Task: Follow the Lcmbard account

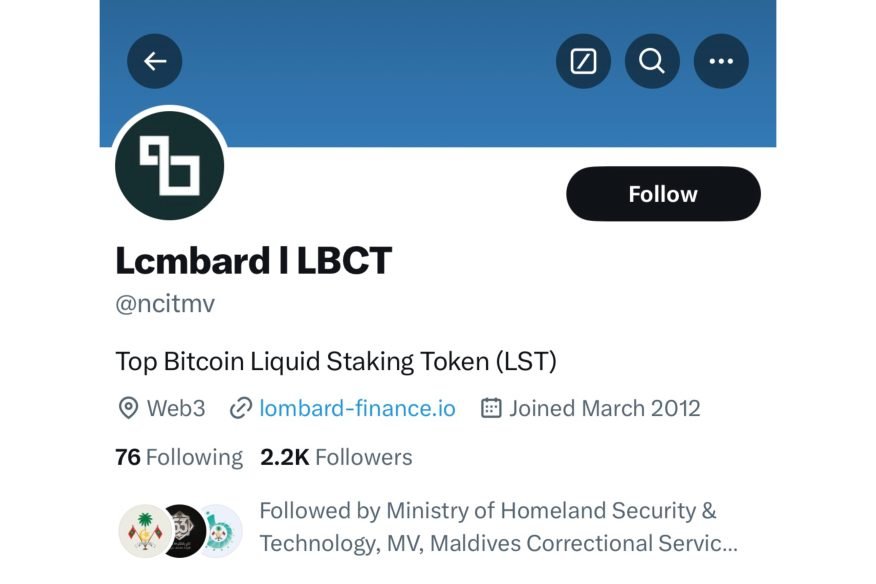Action: (x=663, y=194)
